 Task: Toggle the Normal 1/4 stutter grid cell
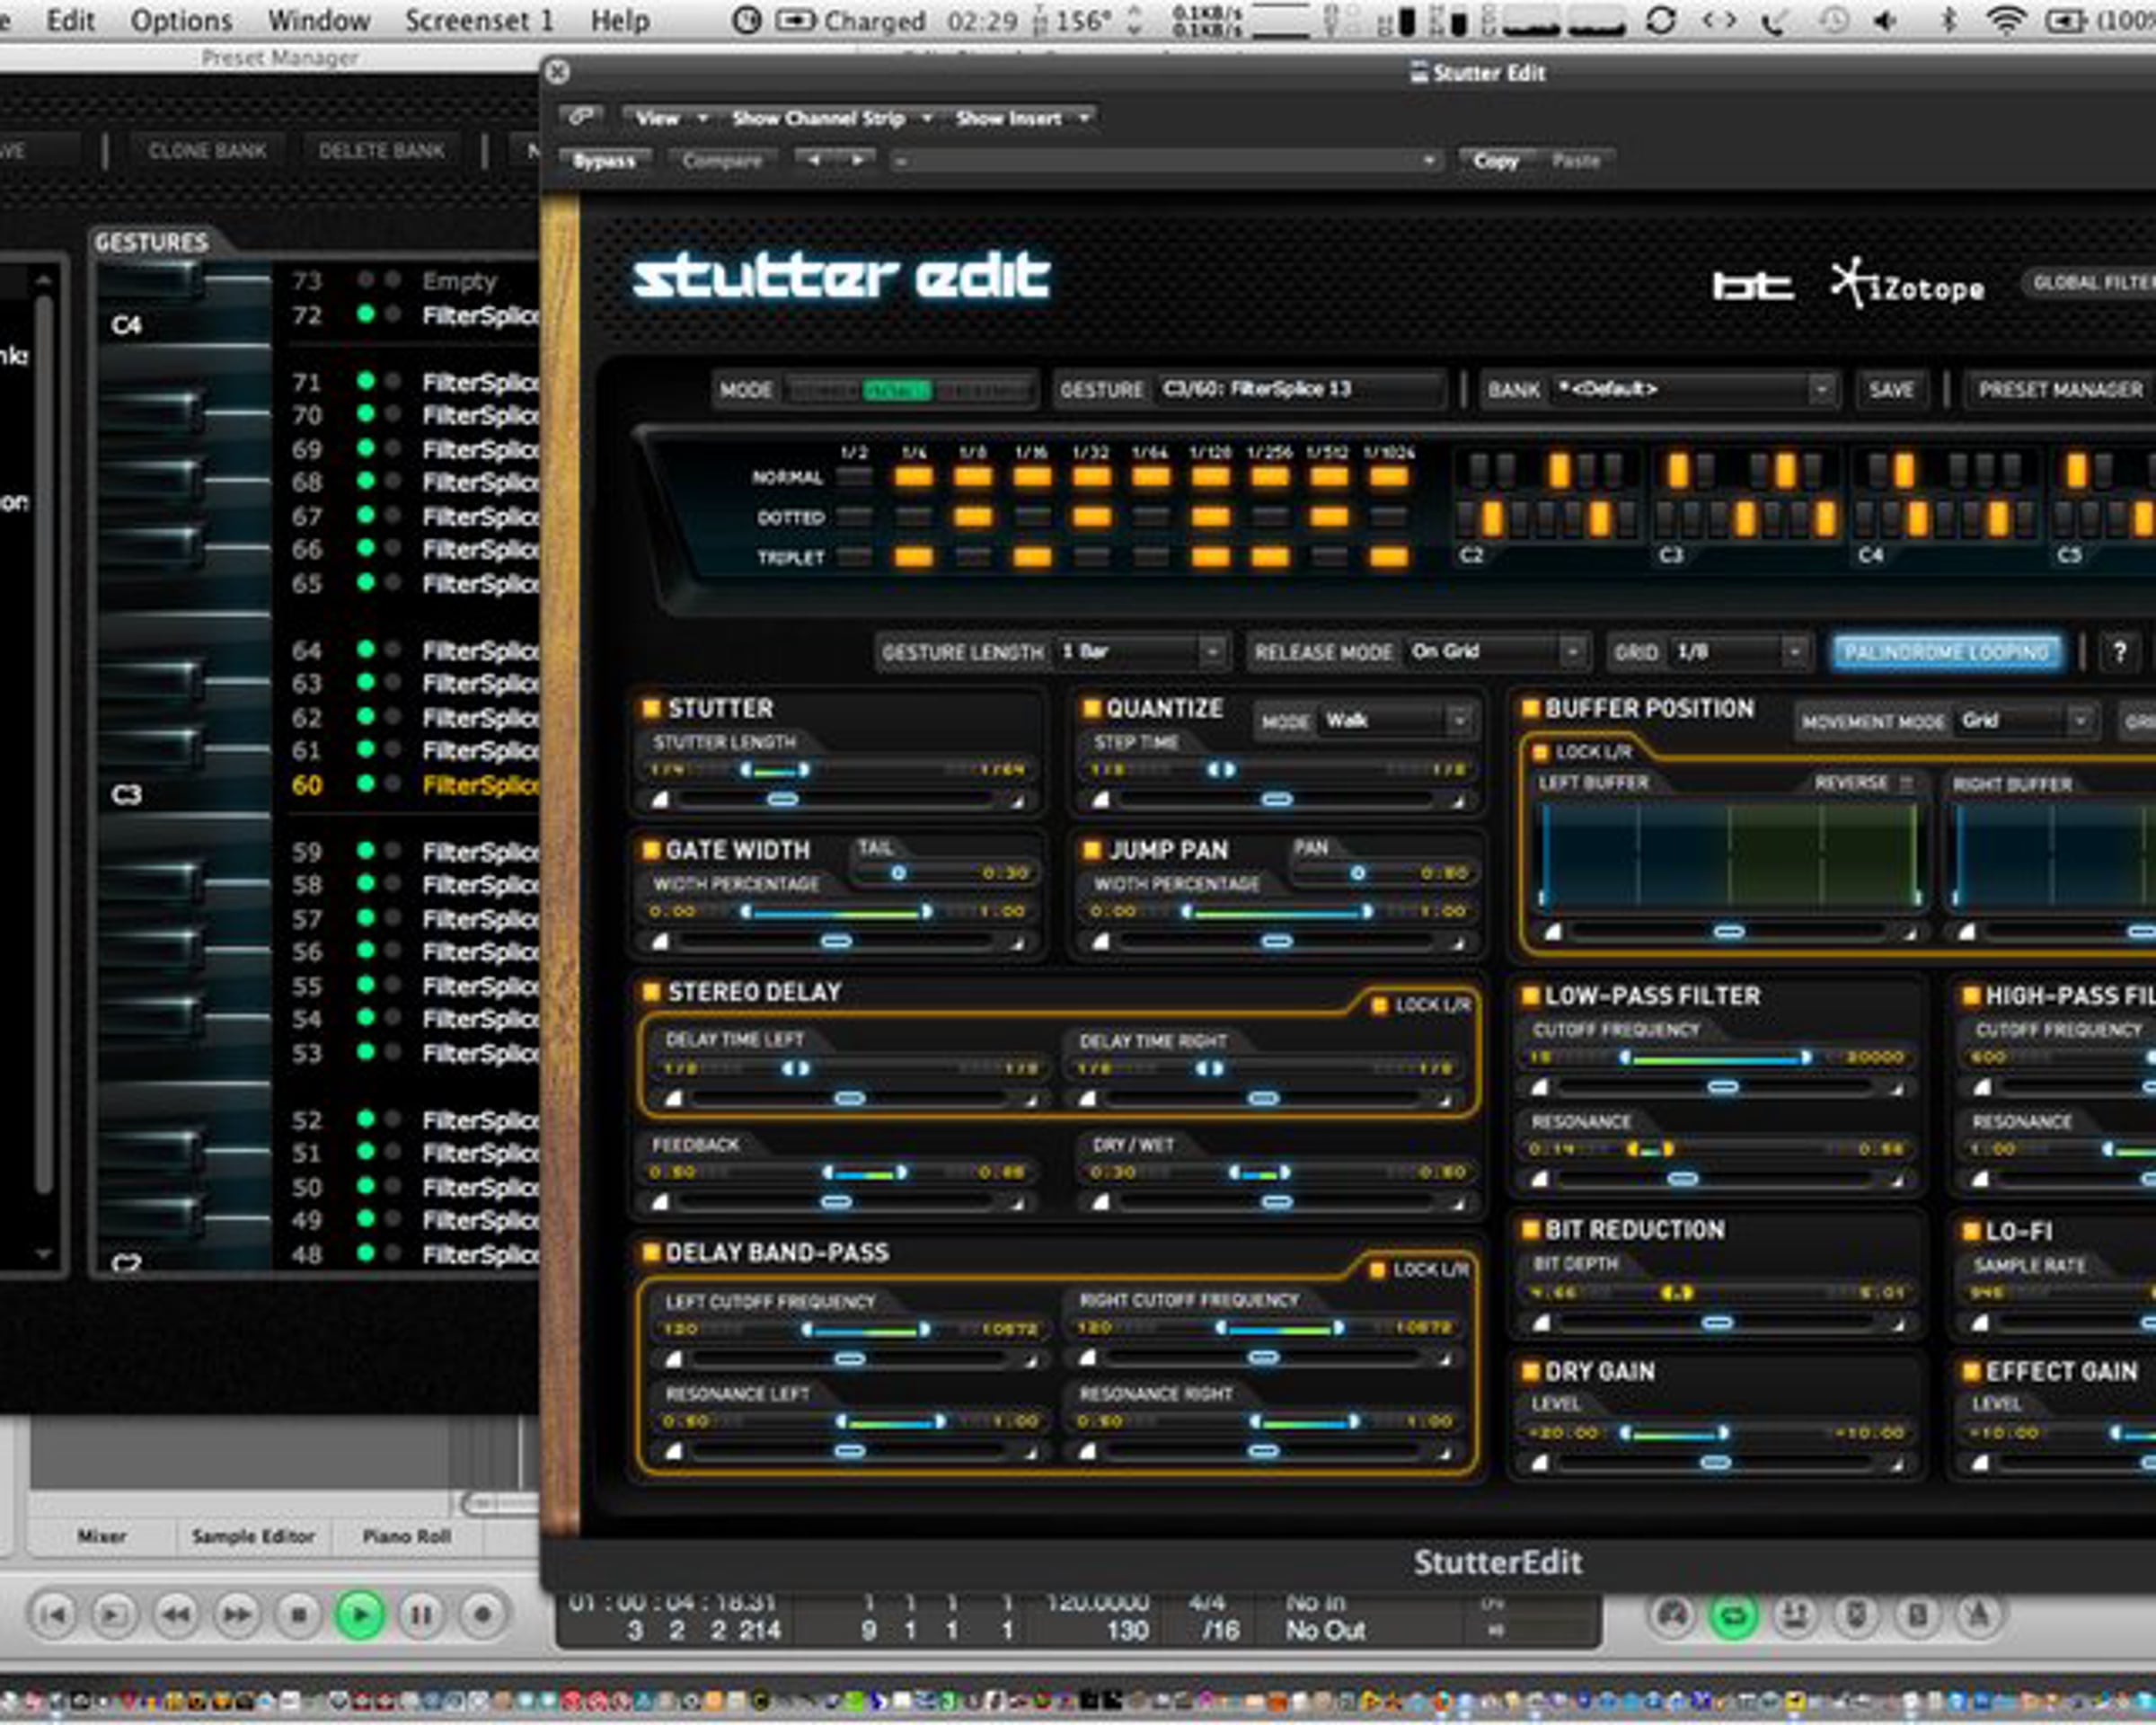[913, 477]
